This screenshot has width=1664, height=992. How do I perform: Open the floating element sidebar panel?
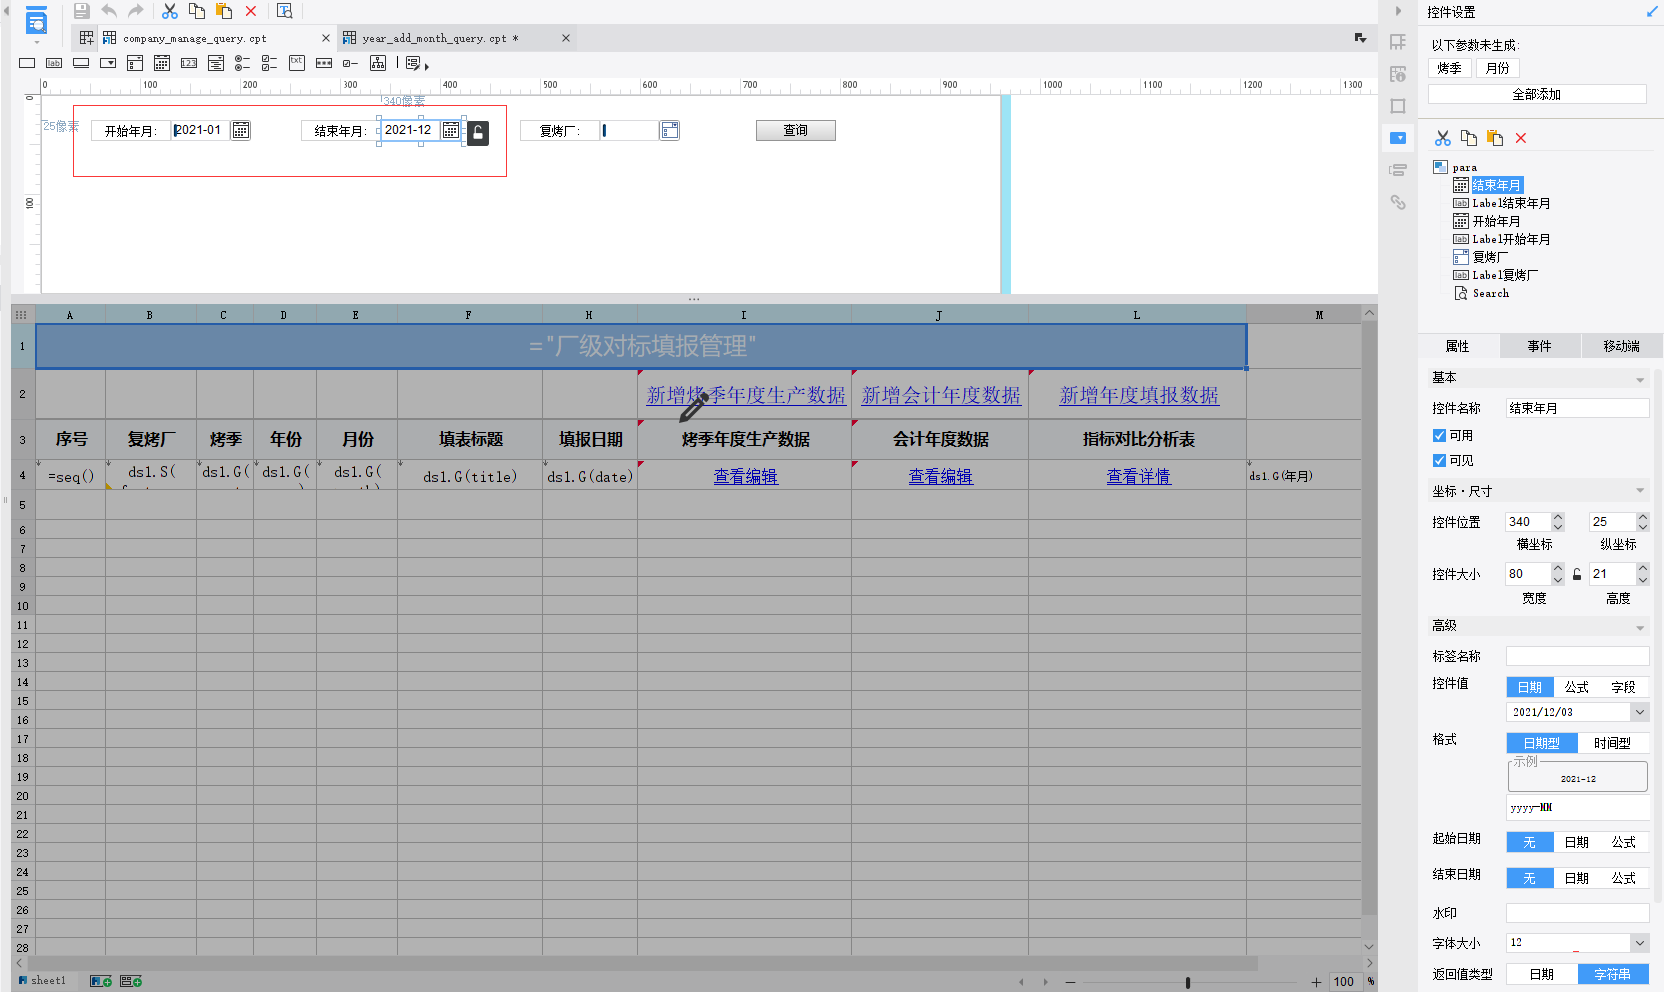(x=1398, y=106)
